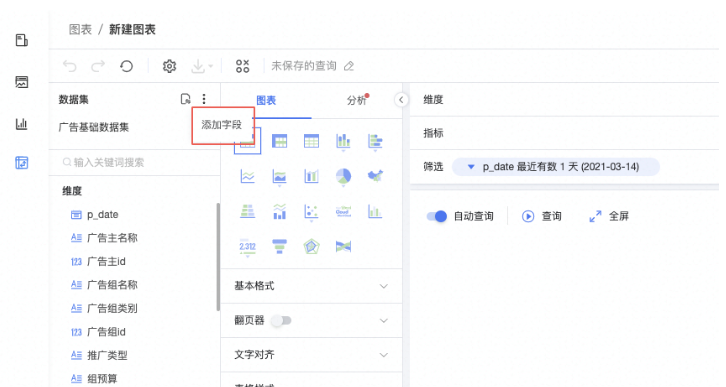Screen dimensions: 726x387
Task: Select the pivot table chart type
Action: [x=279, y=141]
